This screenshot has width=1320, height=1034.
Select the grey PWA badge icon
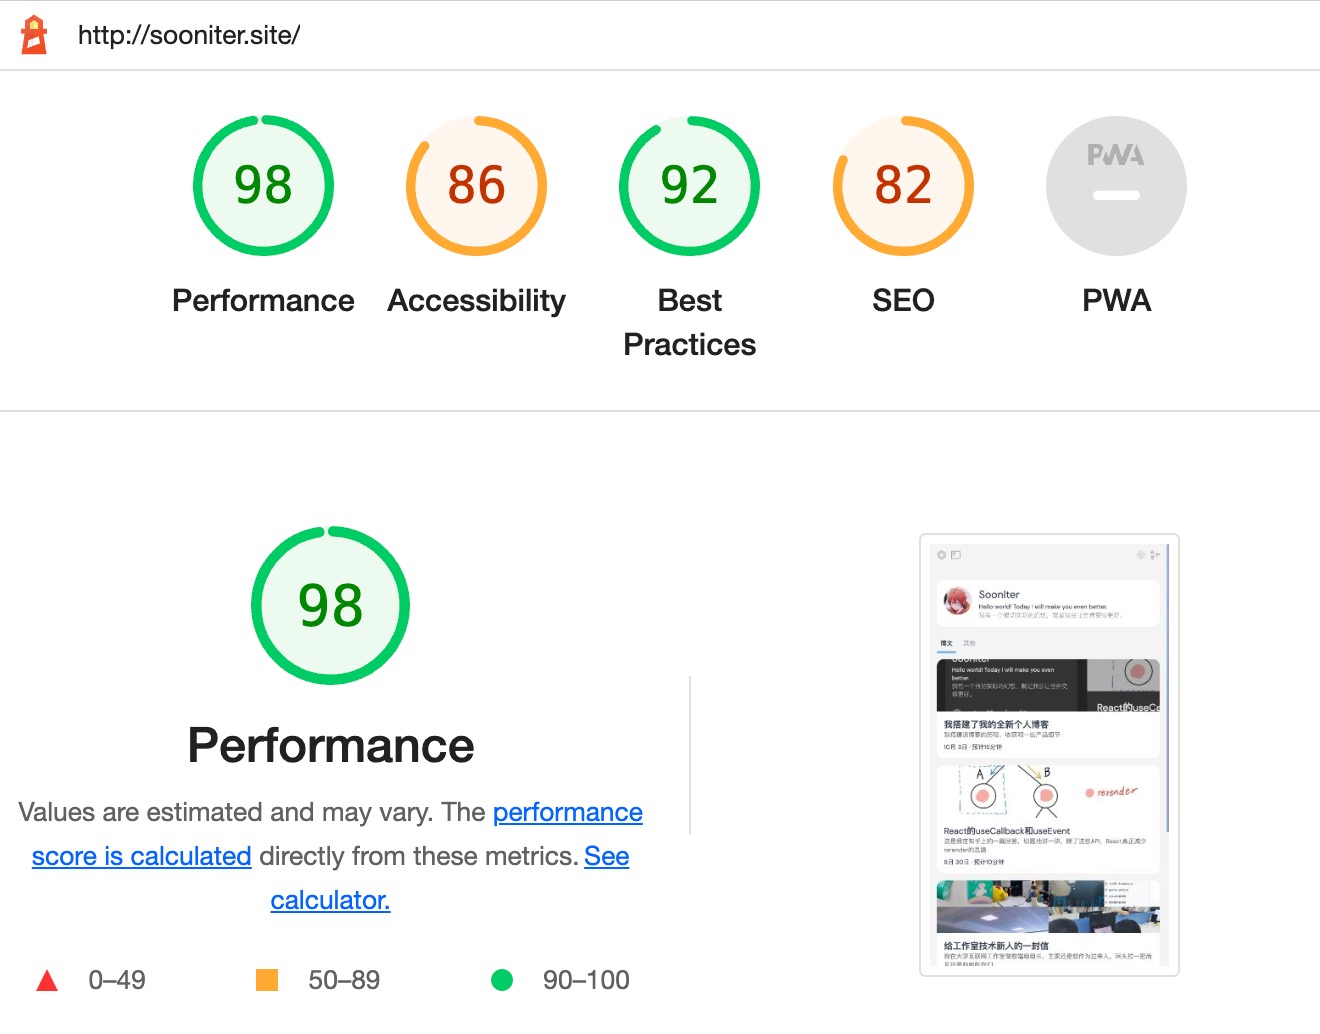point(1116,186)
